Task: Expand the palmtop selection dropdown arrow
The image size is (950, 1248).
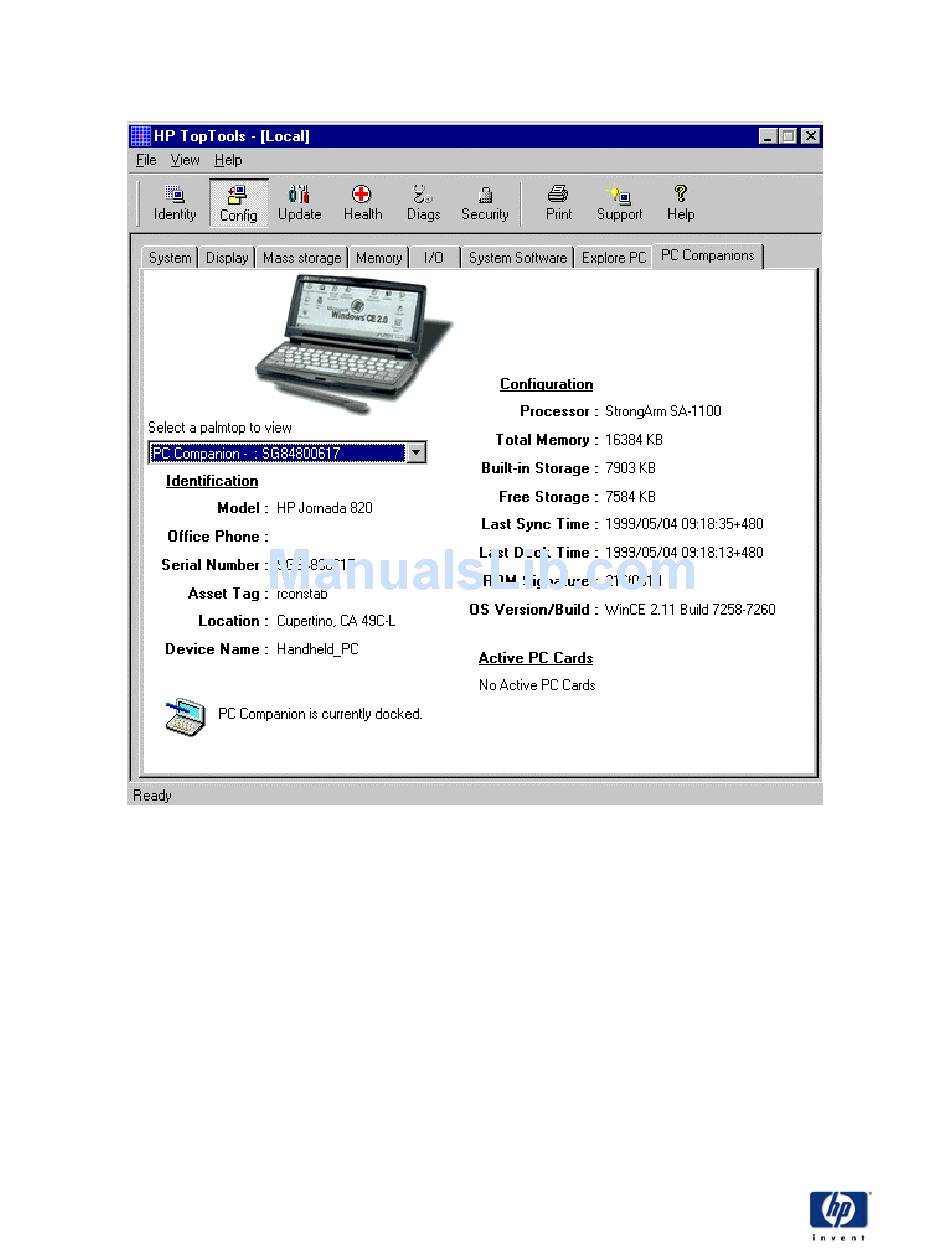Action: tap(416, 453)
